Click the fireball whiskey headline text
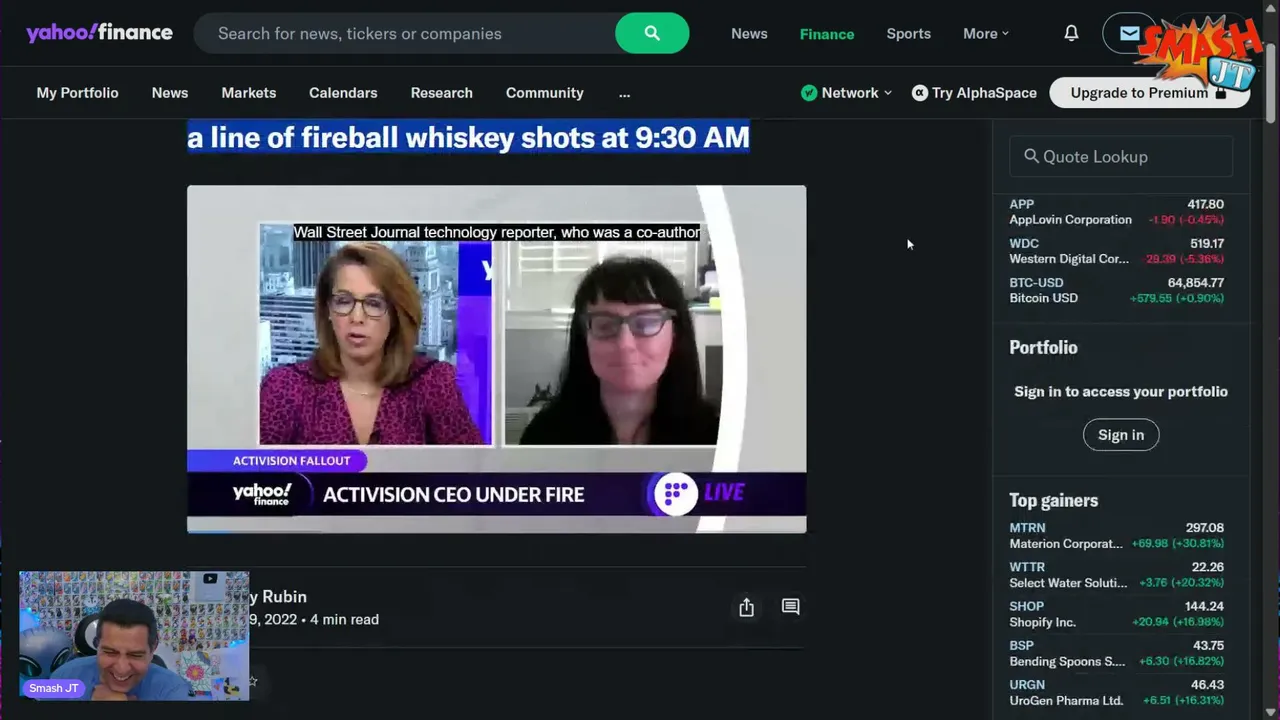Viewport: 1280px width, 720px height. pos(468,137)
